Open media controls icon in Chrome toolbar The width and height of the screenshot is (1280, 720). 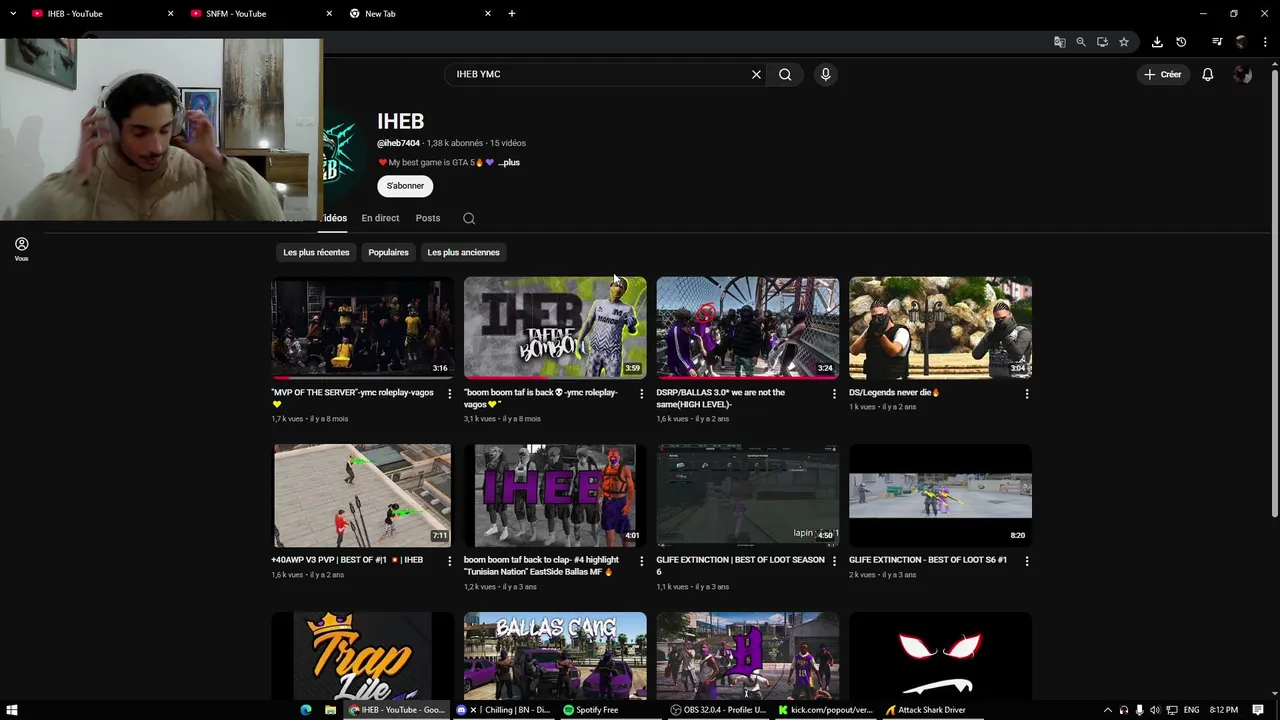point(1217,42)
